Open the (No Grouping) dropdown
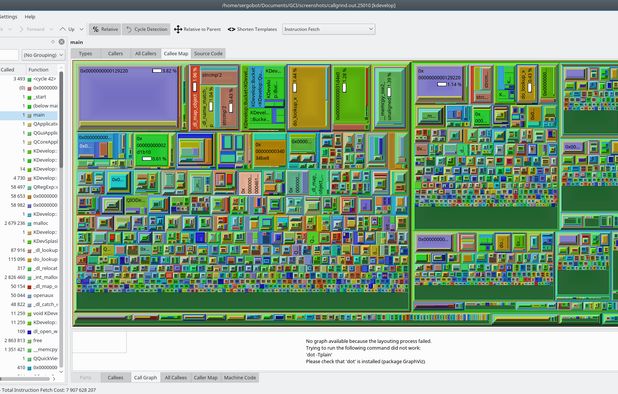The height and width of the screenshot is (394, 618). pos(43,55)
